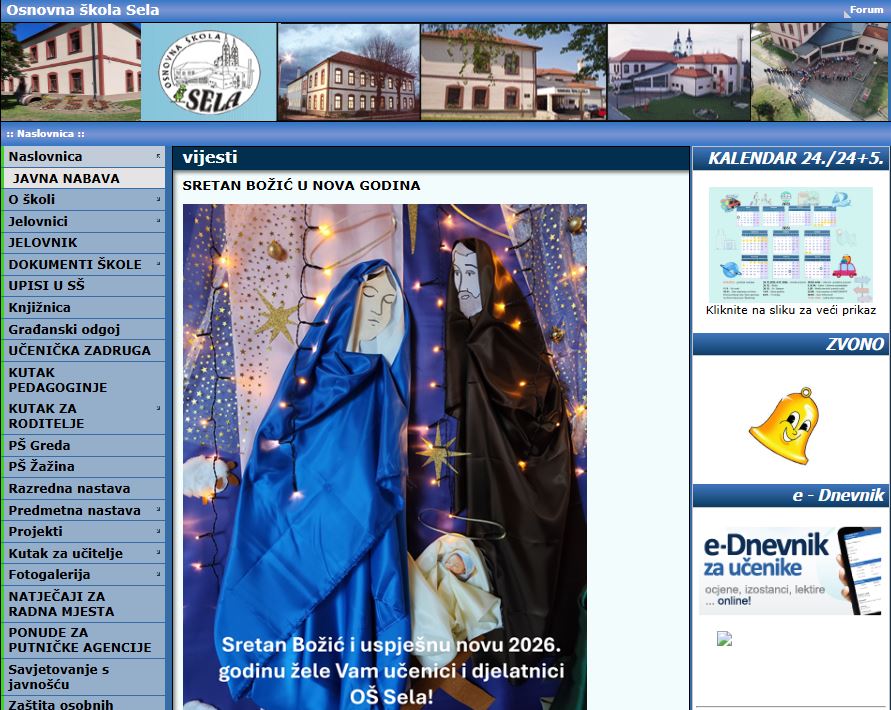Select Knjižnica from the sidebar menu
The image size is (891, 710).
click(40, 307)
